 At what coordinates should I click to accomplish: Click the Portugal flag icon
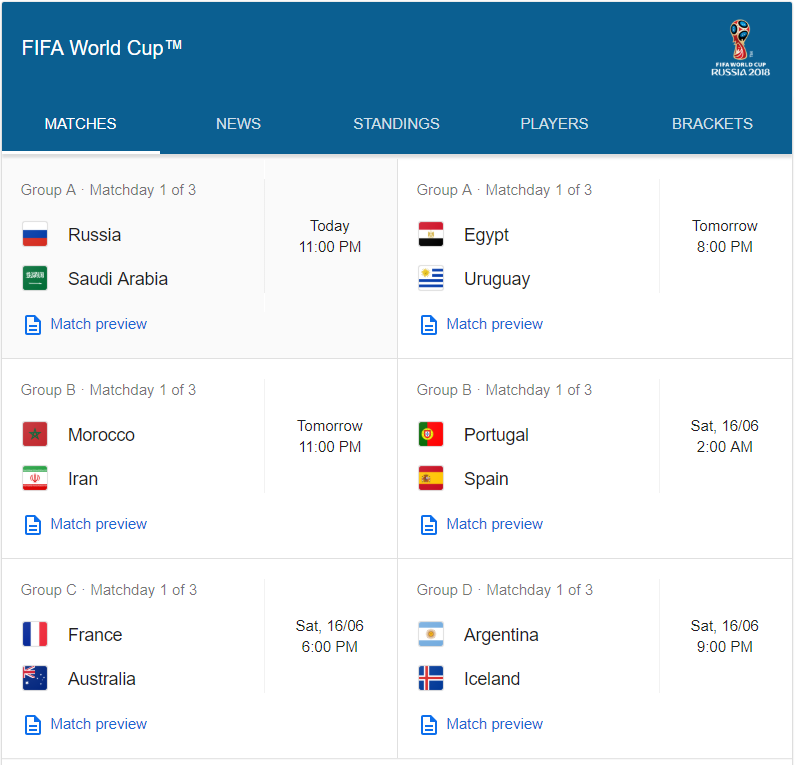pos(431,435)
